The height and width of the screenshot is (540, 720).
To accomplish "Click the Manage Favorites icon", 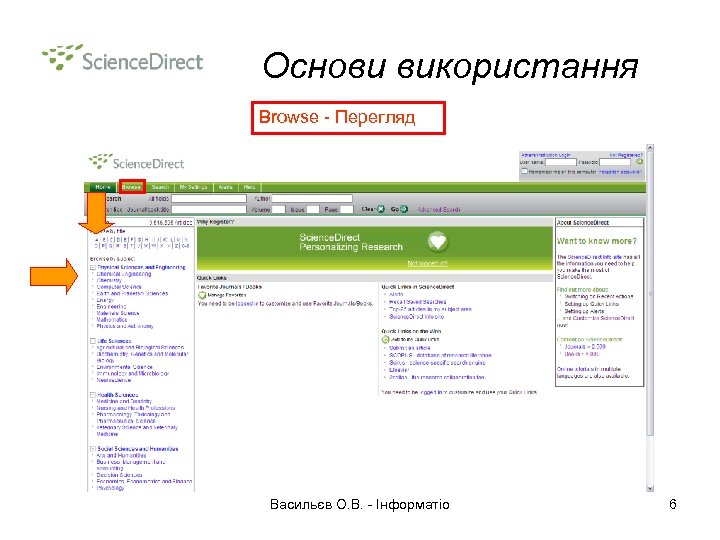I will 202,295.
